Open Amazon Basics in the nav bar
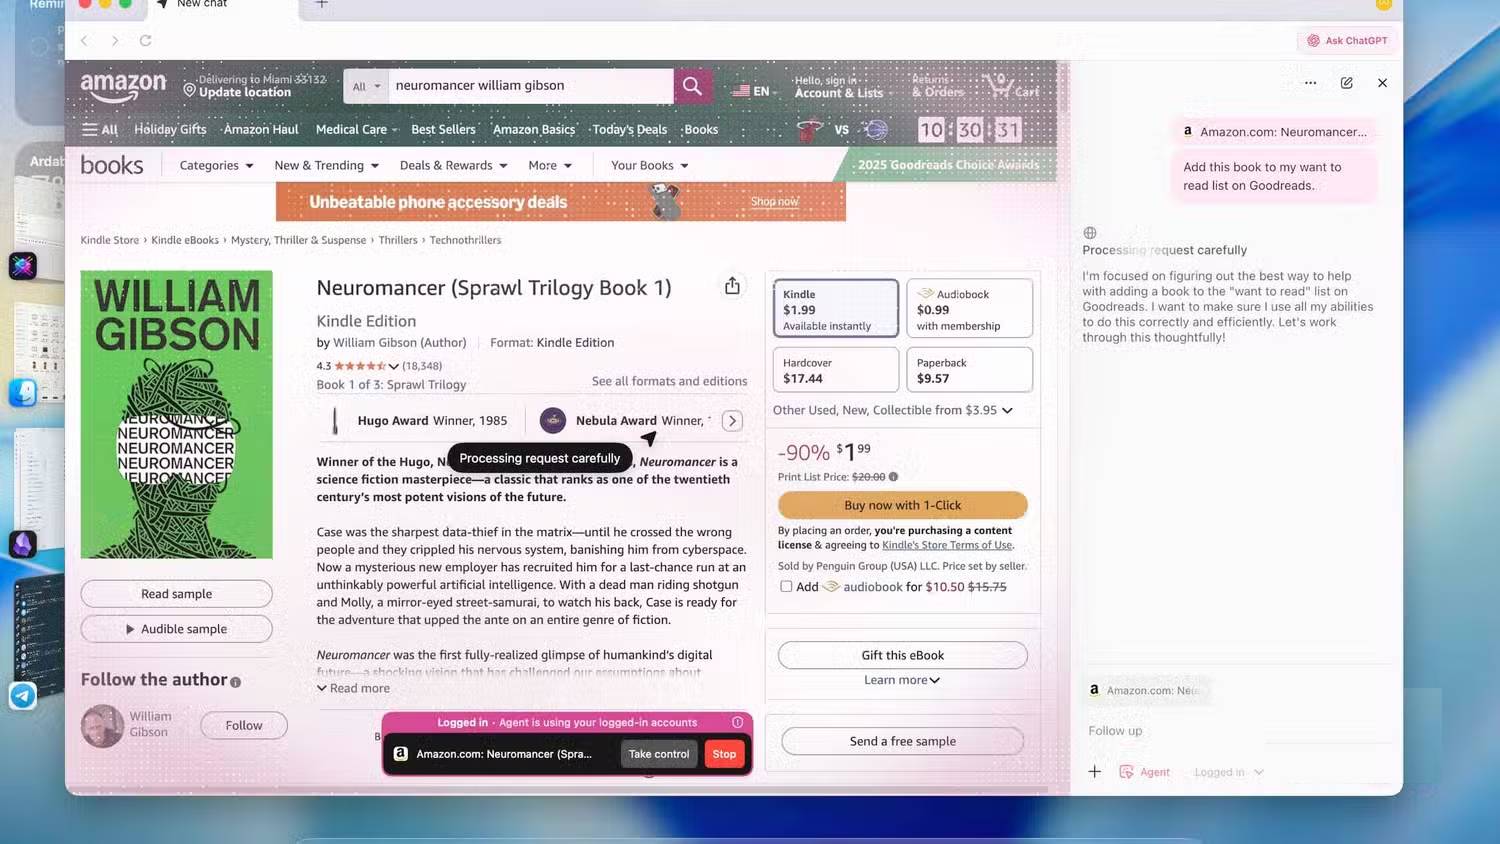The width and height of the screenshot is (1500, 844). [534, 129]
